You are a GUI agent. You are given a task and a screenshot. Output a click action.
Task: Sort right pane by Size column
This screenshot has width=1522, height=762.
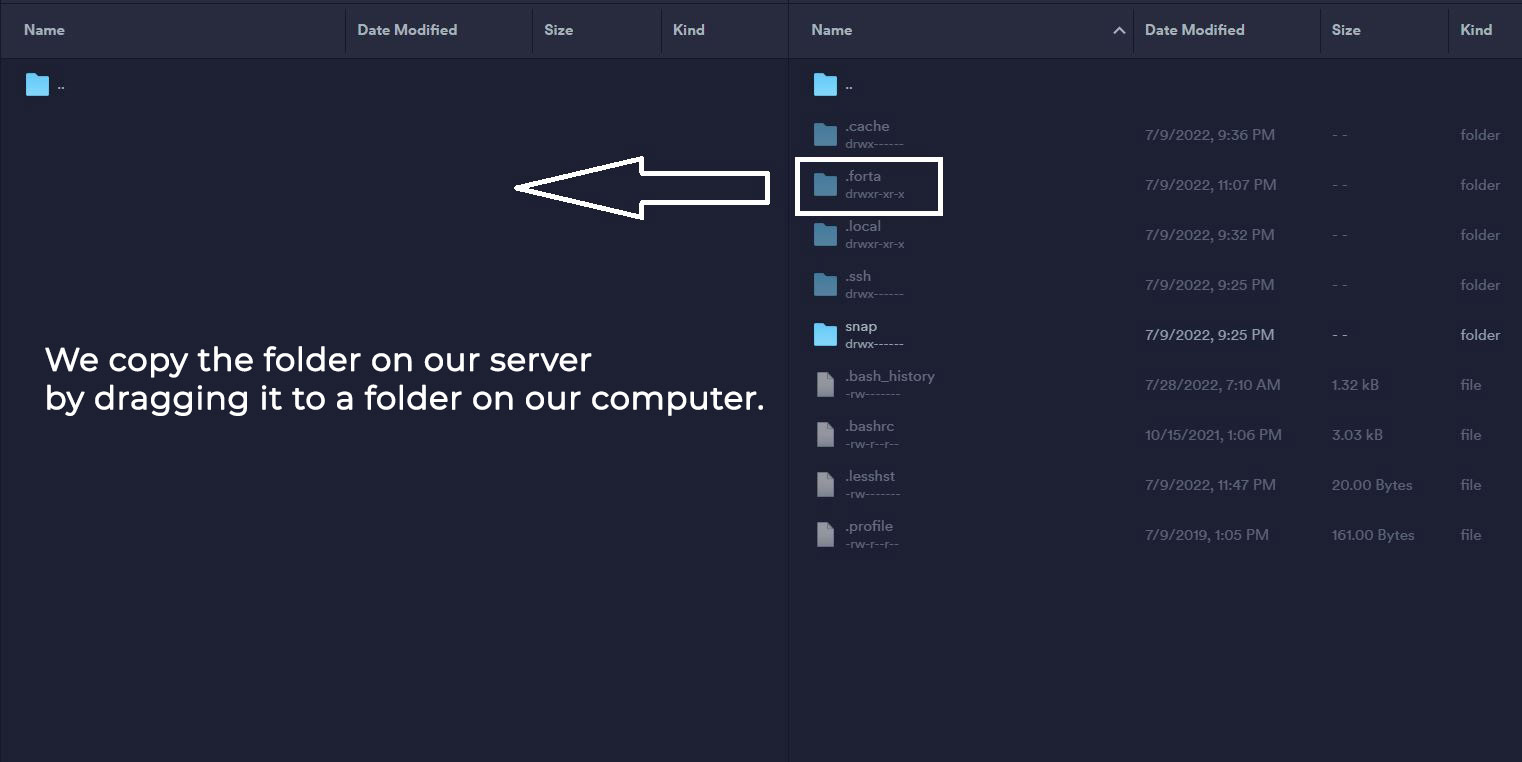1346,30
